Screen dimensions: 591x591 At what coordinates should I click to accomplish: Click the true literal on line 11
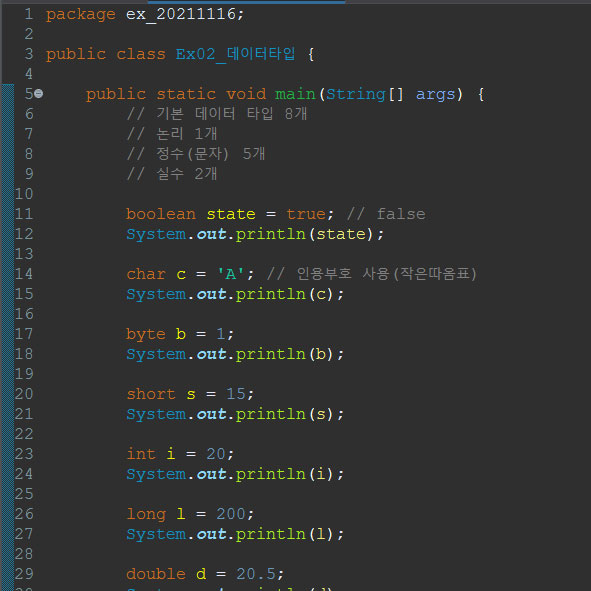pyautogui.click(x=306, y=214)
